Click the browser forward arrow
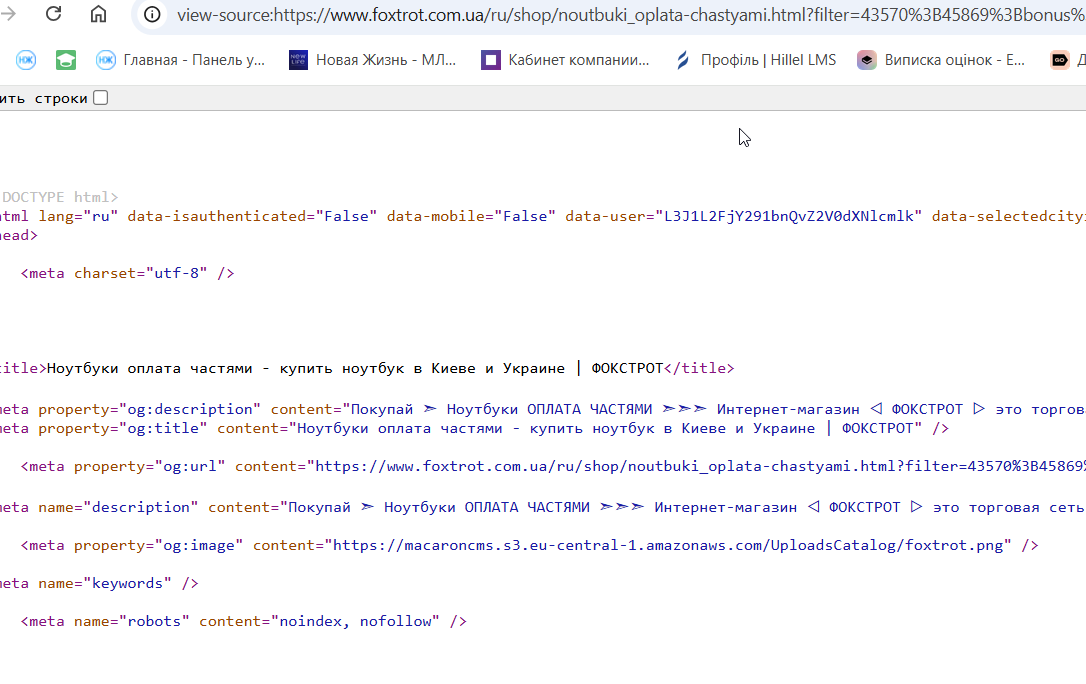Screen dimensions: 1086x684 click(8, 14)
